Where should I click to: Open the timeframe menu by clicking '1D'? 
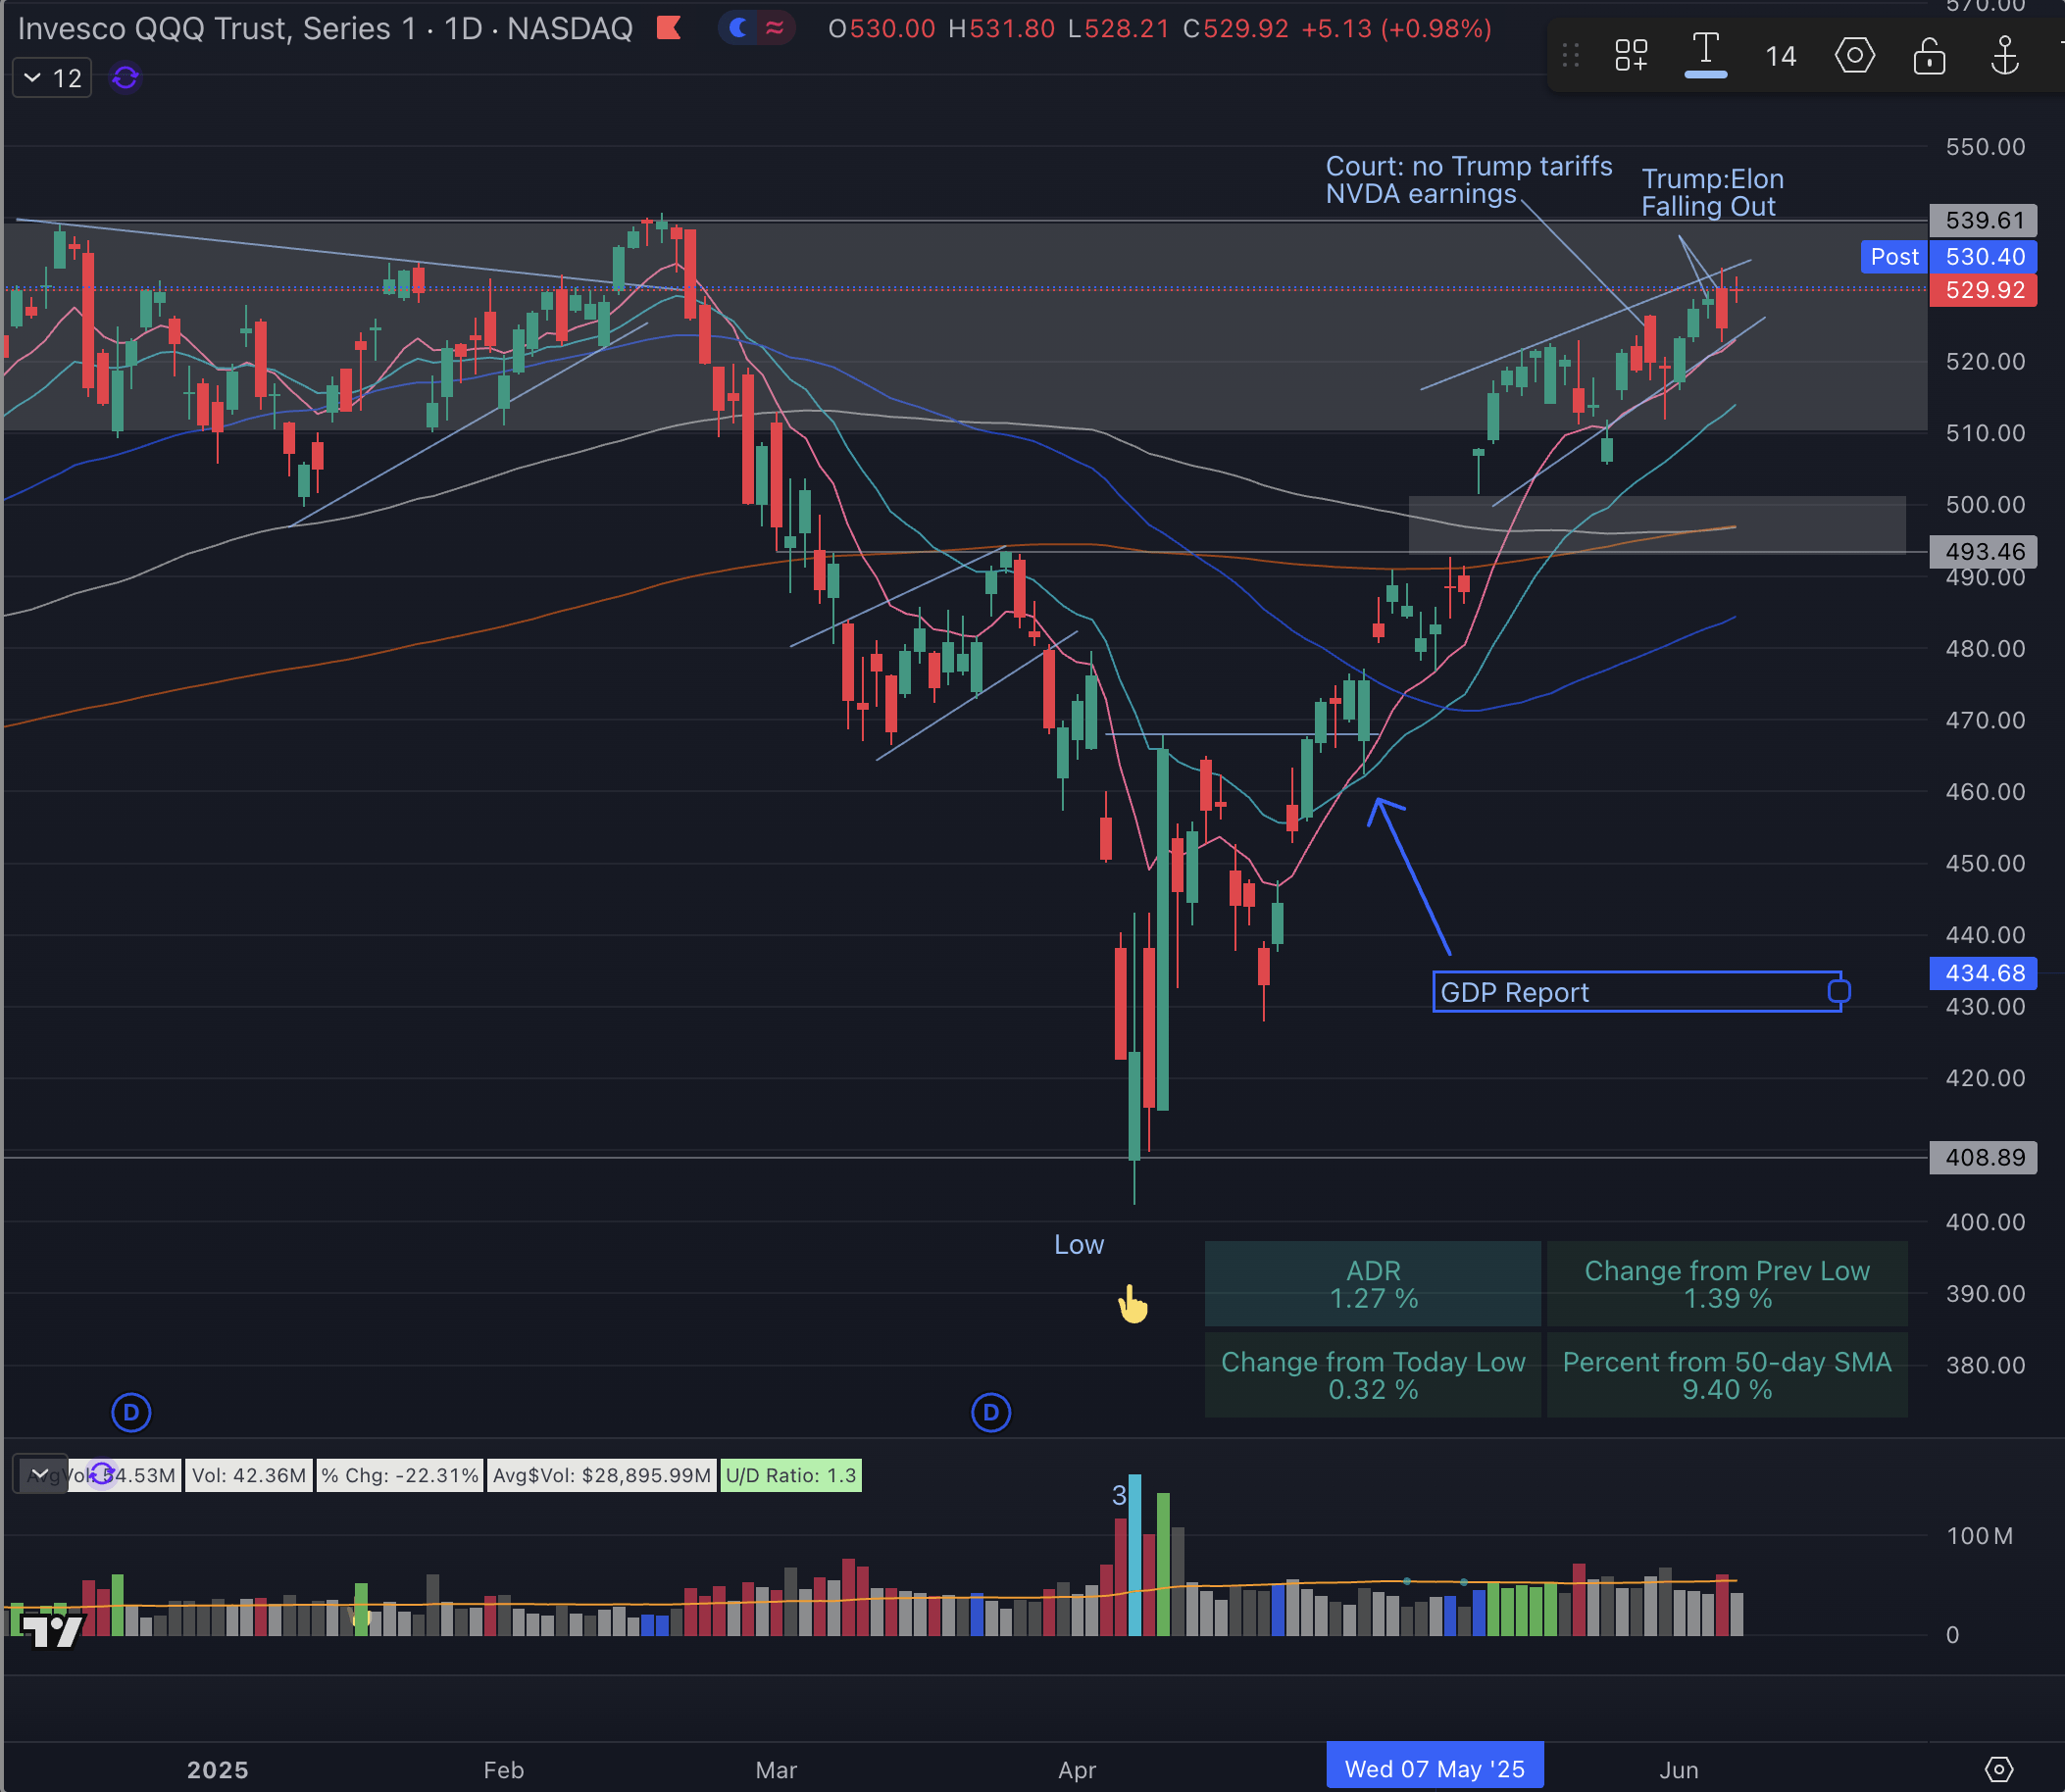(x=464, y=27)
